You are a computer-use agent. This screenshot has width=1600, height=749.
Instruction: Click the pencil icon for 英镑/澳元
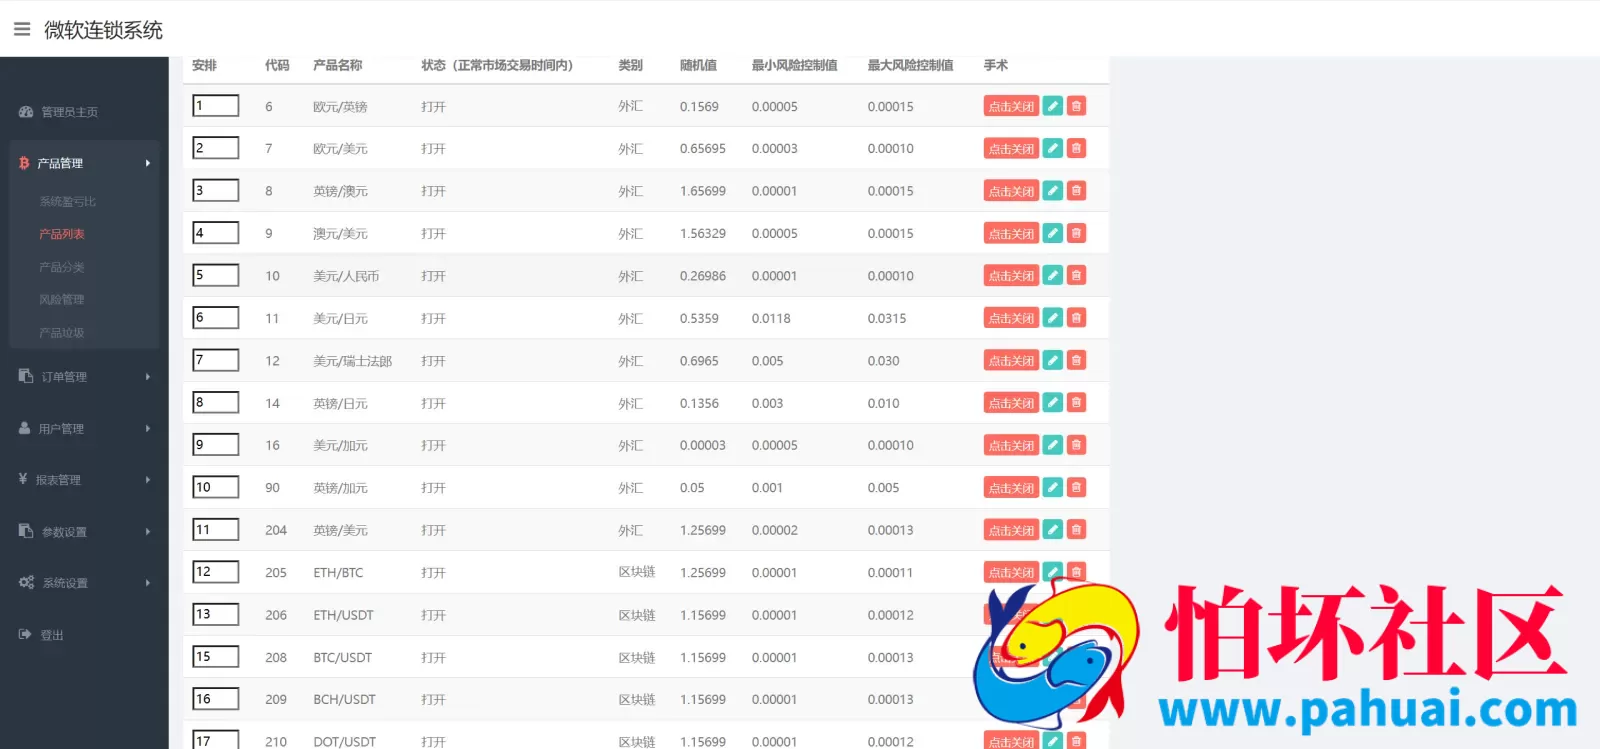point(1053,191)
